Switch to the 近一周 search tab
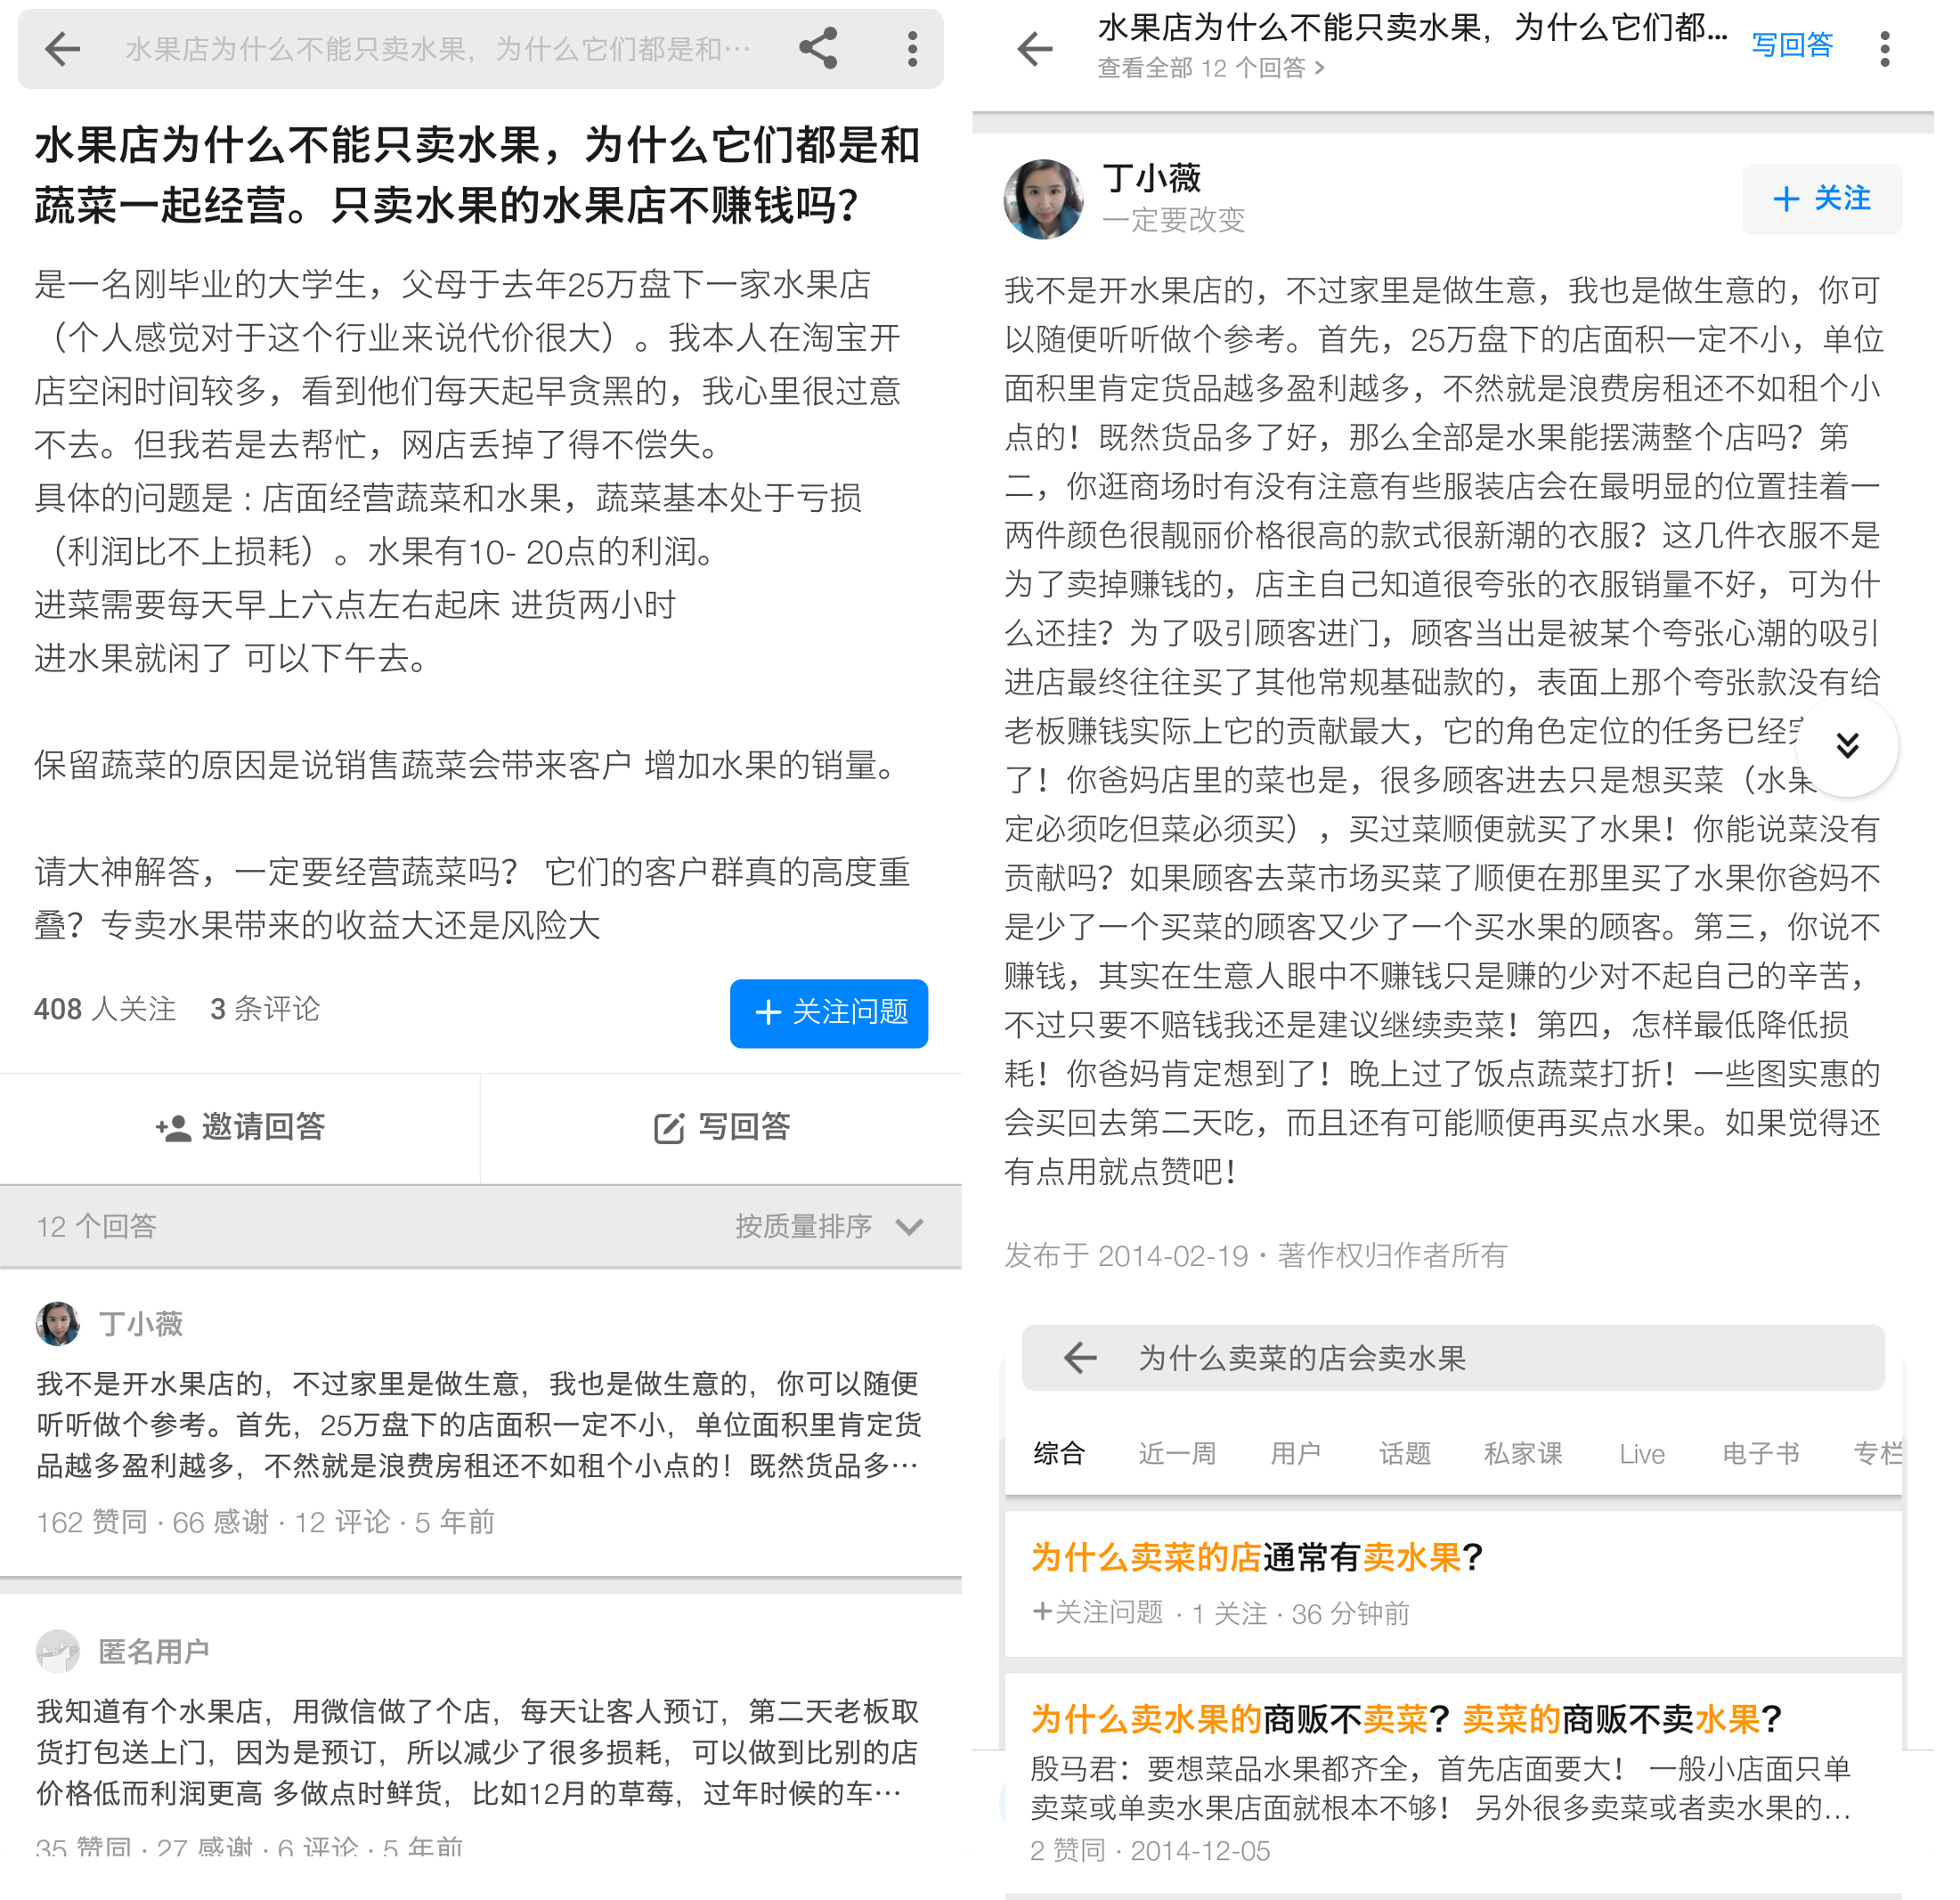The image size is (1960, 1900). (x=1177, y=1452)
